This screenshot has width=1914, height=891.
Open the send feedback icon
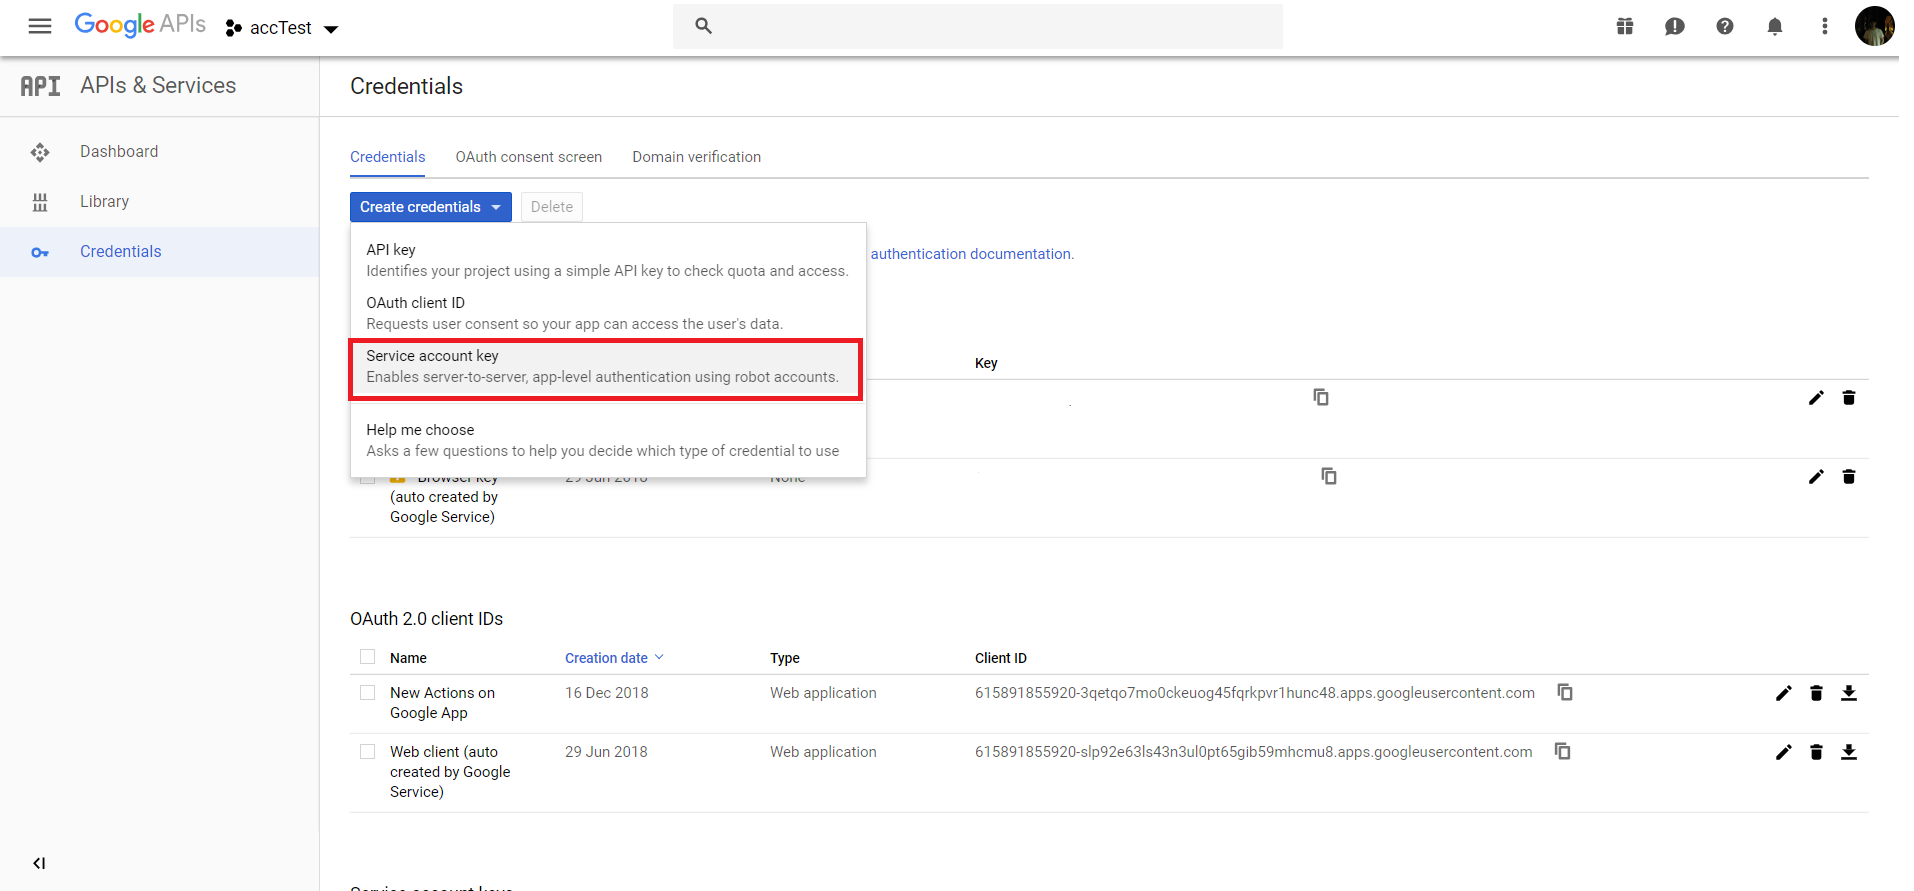click(x=1675, y=26)
